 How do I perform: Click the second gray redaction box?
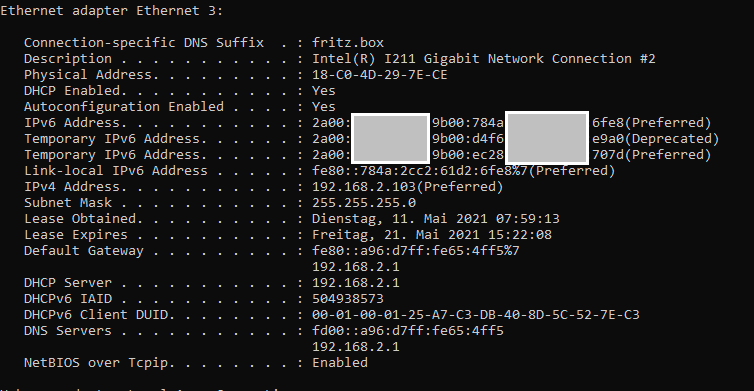tap(547, 138)
